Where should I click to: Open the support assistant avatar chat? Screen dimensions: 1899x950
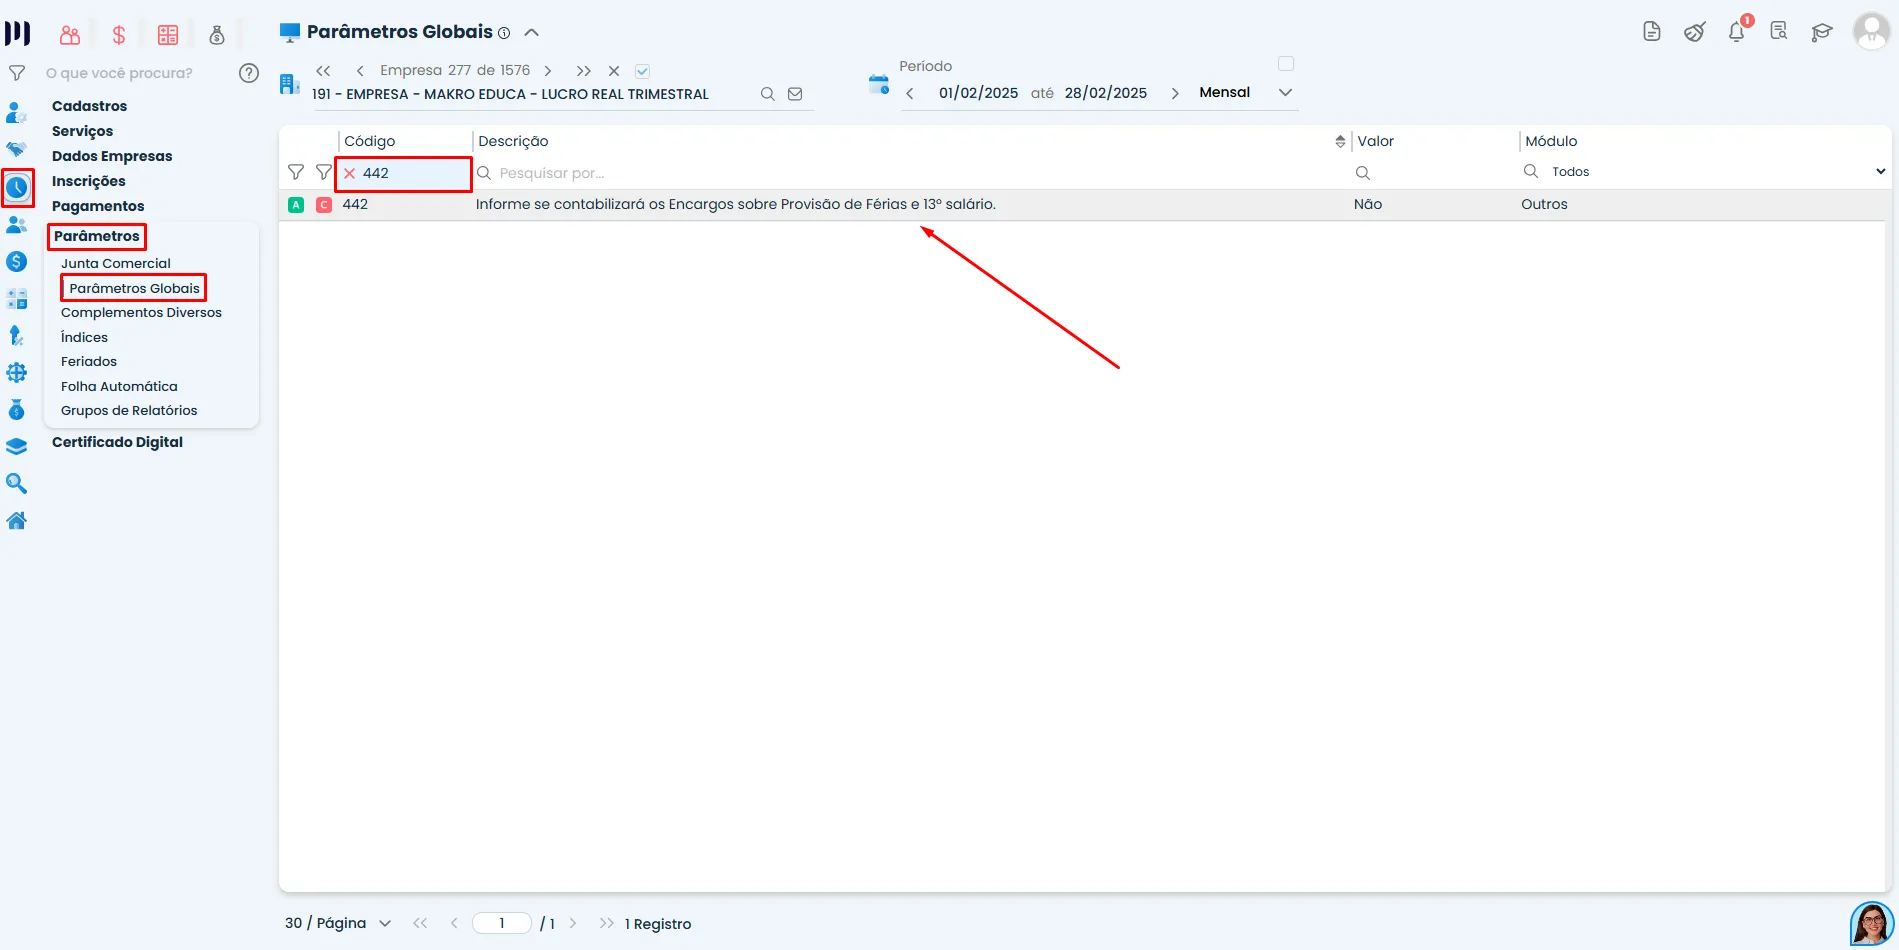(x=1871, y=923)
